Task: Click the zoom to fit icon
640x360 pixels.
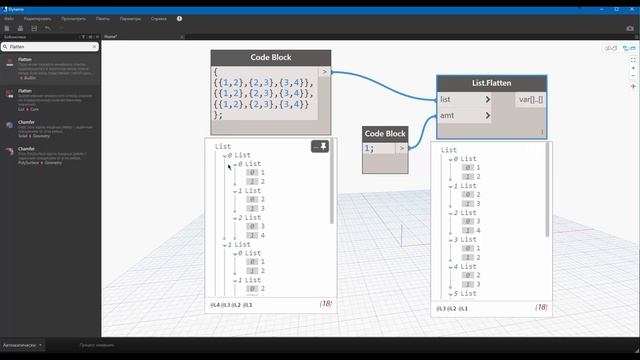Action: click(633, 60)
